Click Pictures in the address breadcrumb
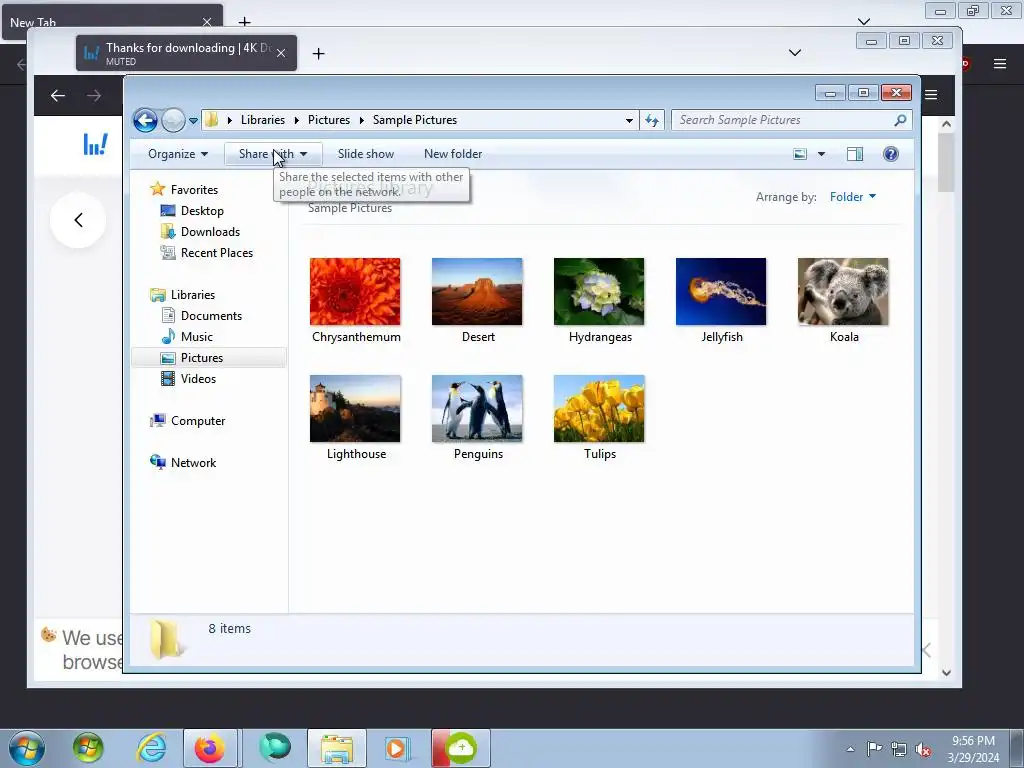 (328, 120)
